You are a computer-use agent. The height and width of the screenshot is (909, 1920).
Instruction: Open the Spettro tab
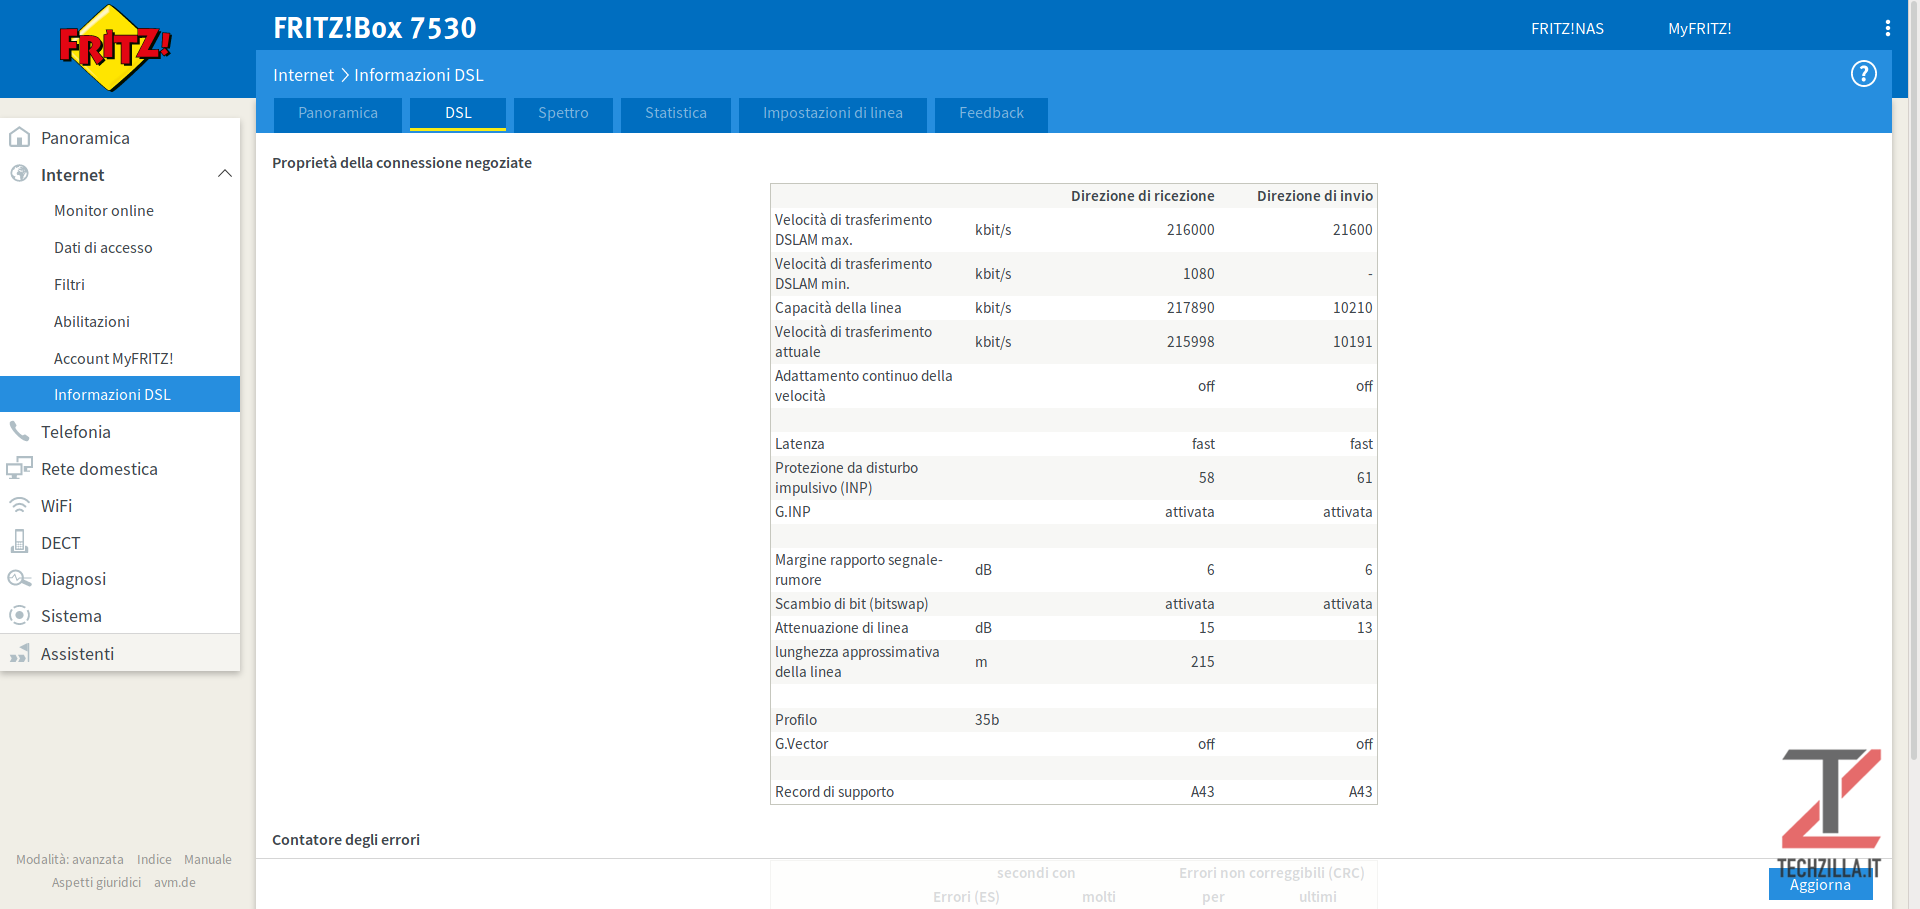coord(563,113)
